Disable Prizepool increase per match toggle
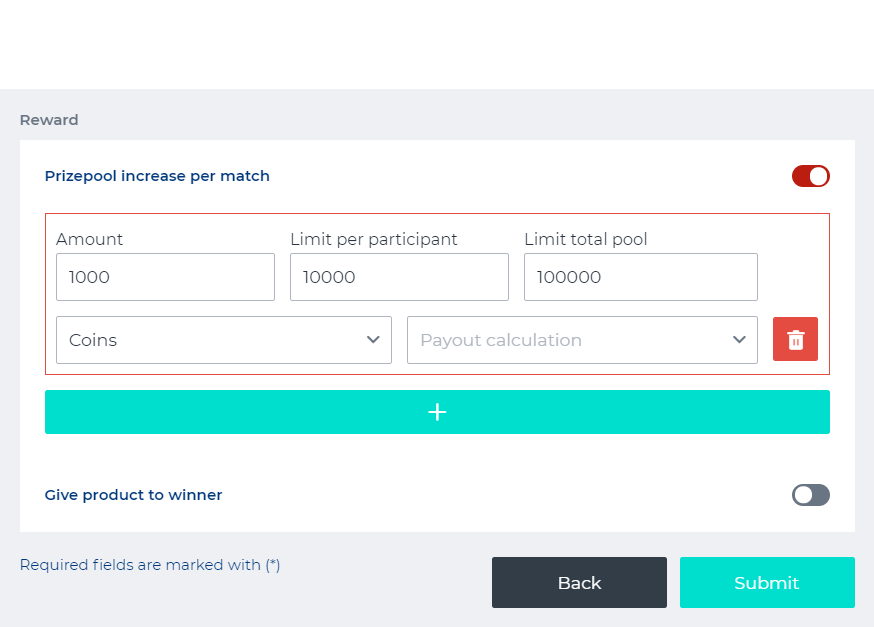The height and width of the screenshot is (627, 874). point(810,176)
